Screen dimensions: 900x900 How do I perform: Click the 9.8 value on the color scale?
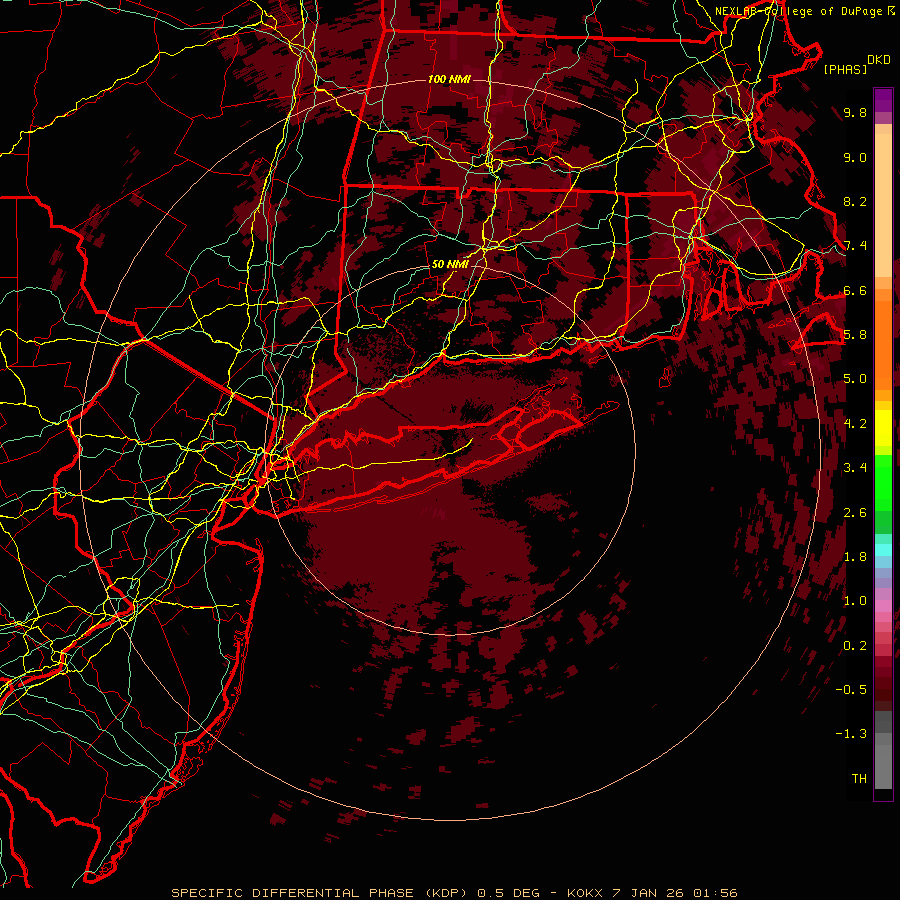(855, 113)
